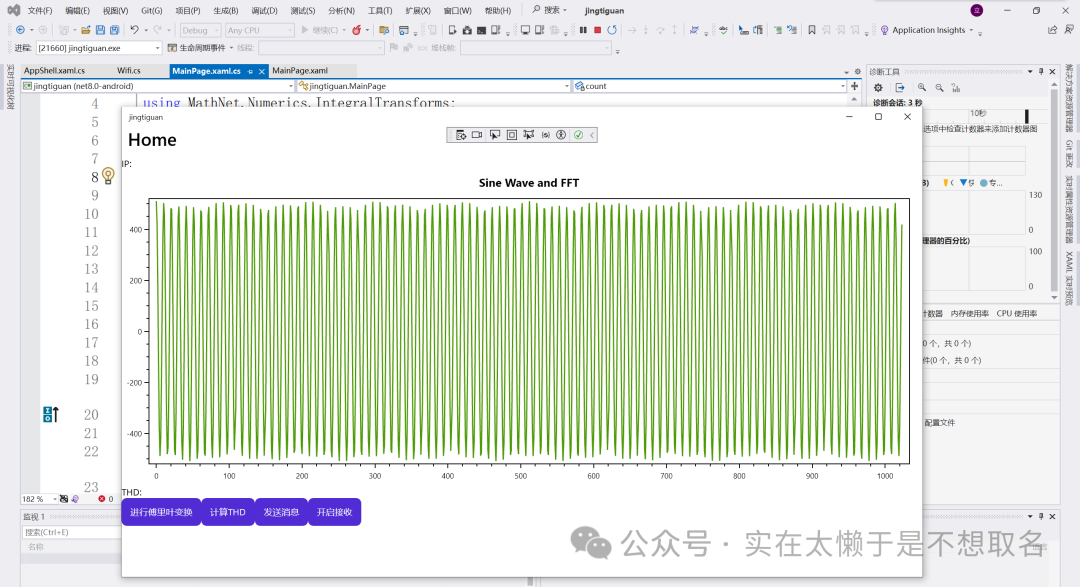Toggle auto-hide pin on diagnostics tools panel
Viewport: 1080px width, 587px height.
click(1041, 72)
